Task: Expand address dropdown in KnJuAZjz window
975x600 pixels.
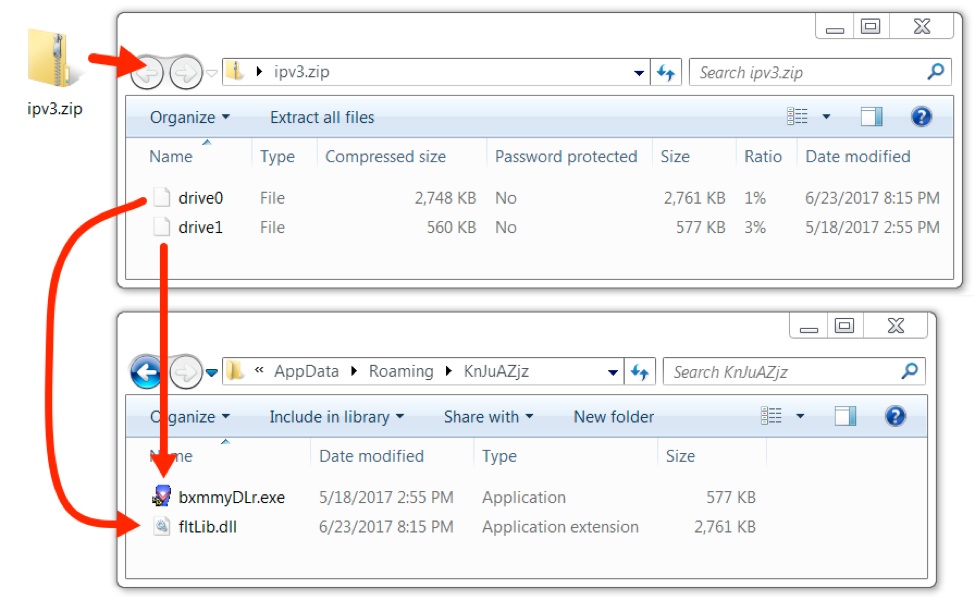Action: tap(612, 372)
